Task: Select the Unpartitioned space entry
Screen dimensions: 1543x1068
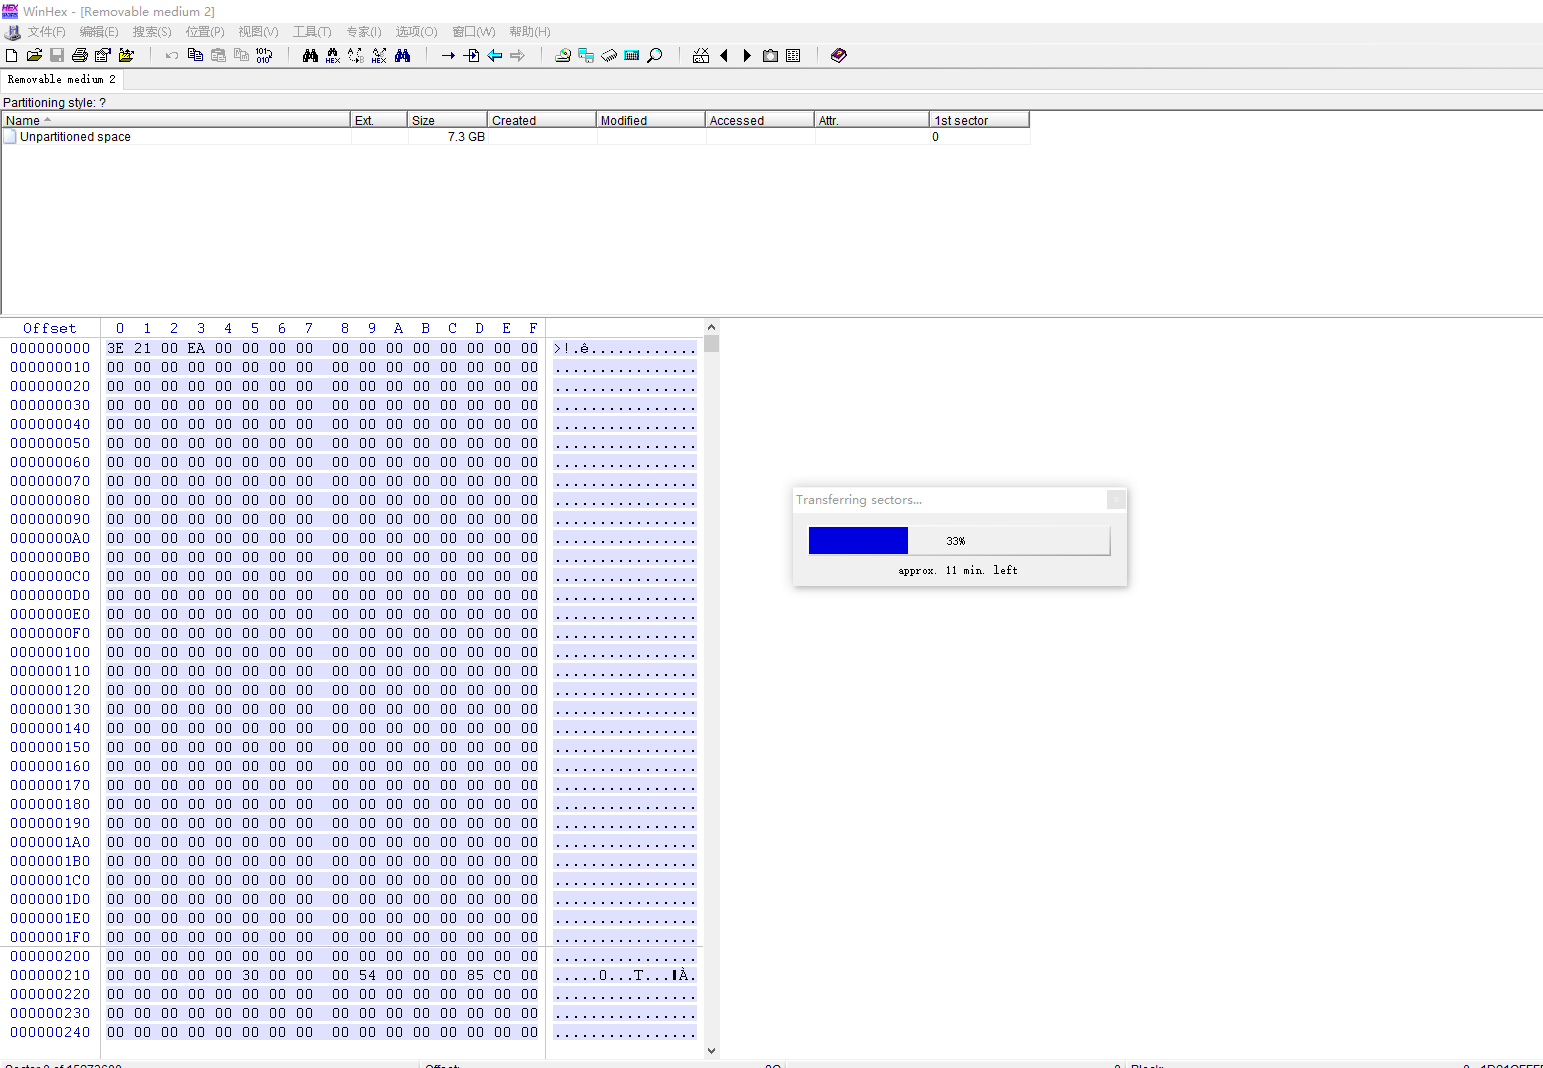Action: [x=75, y=137]
